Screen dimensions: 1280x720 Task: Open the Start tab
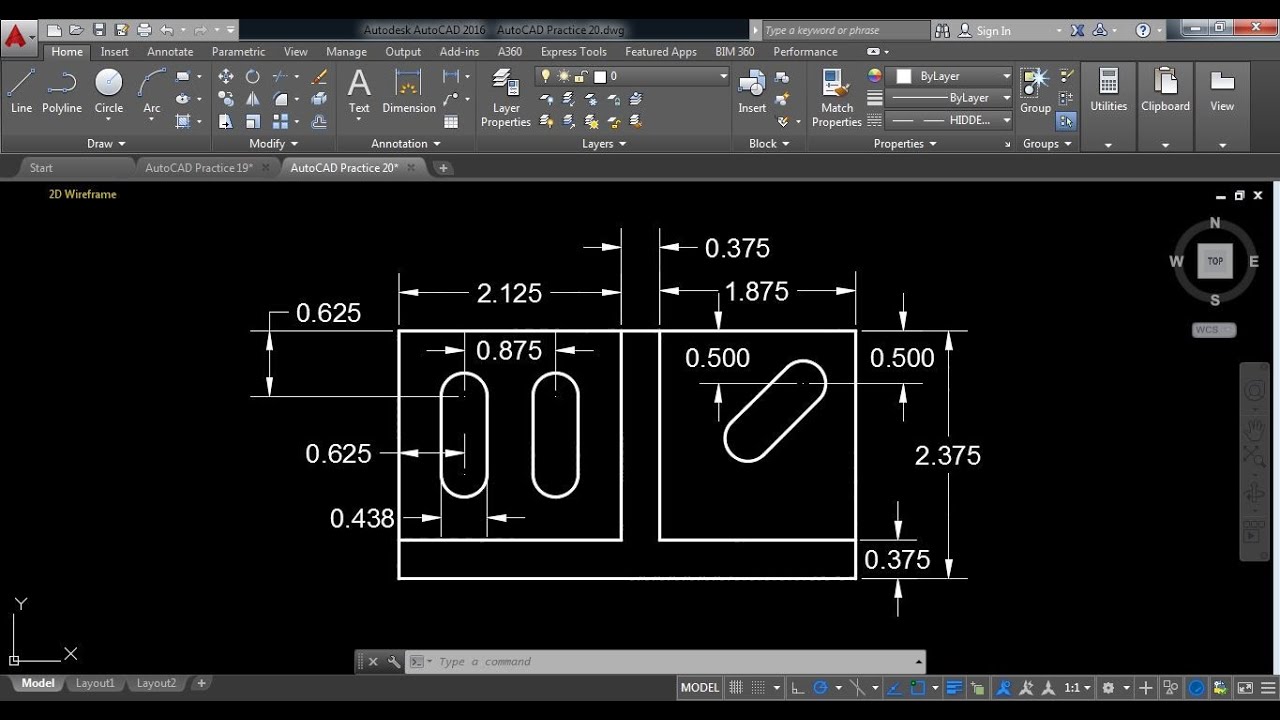tap(41, 168)
